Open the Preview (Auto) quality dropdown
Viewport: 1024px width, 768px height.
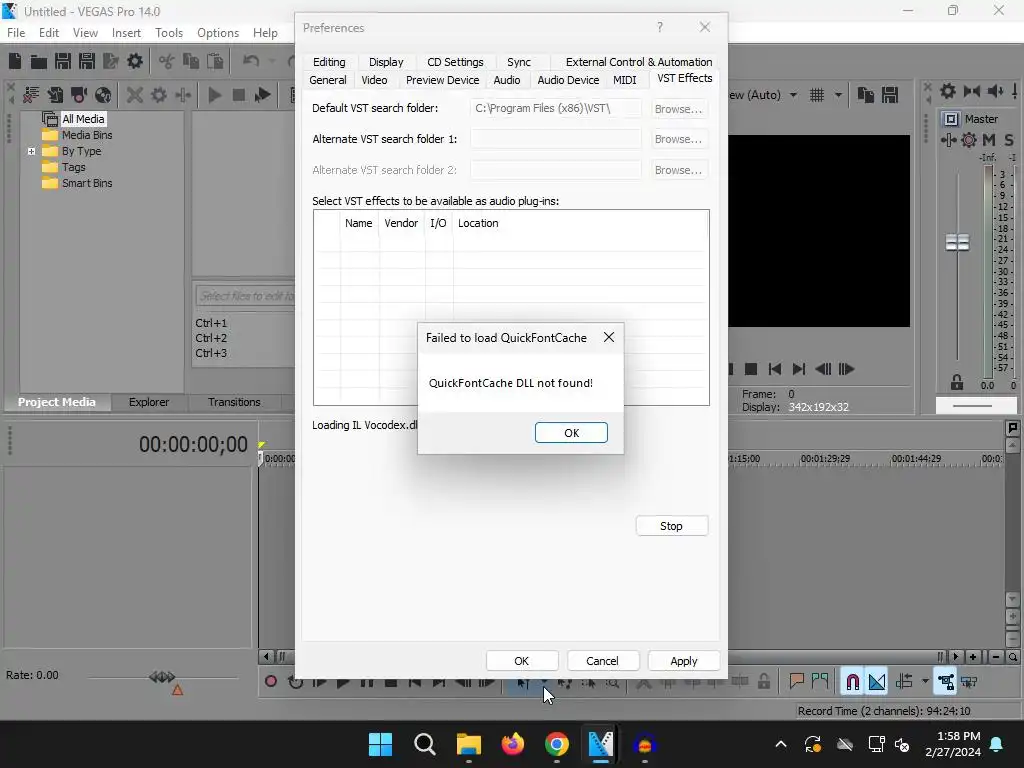point(793,95)
